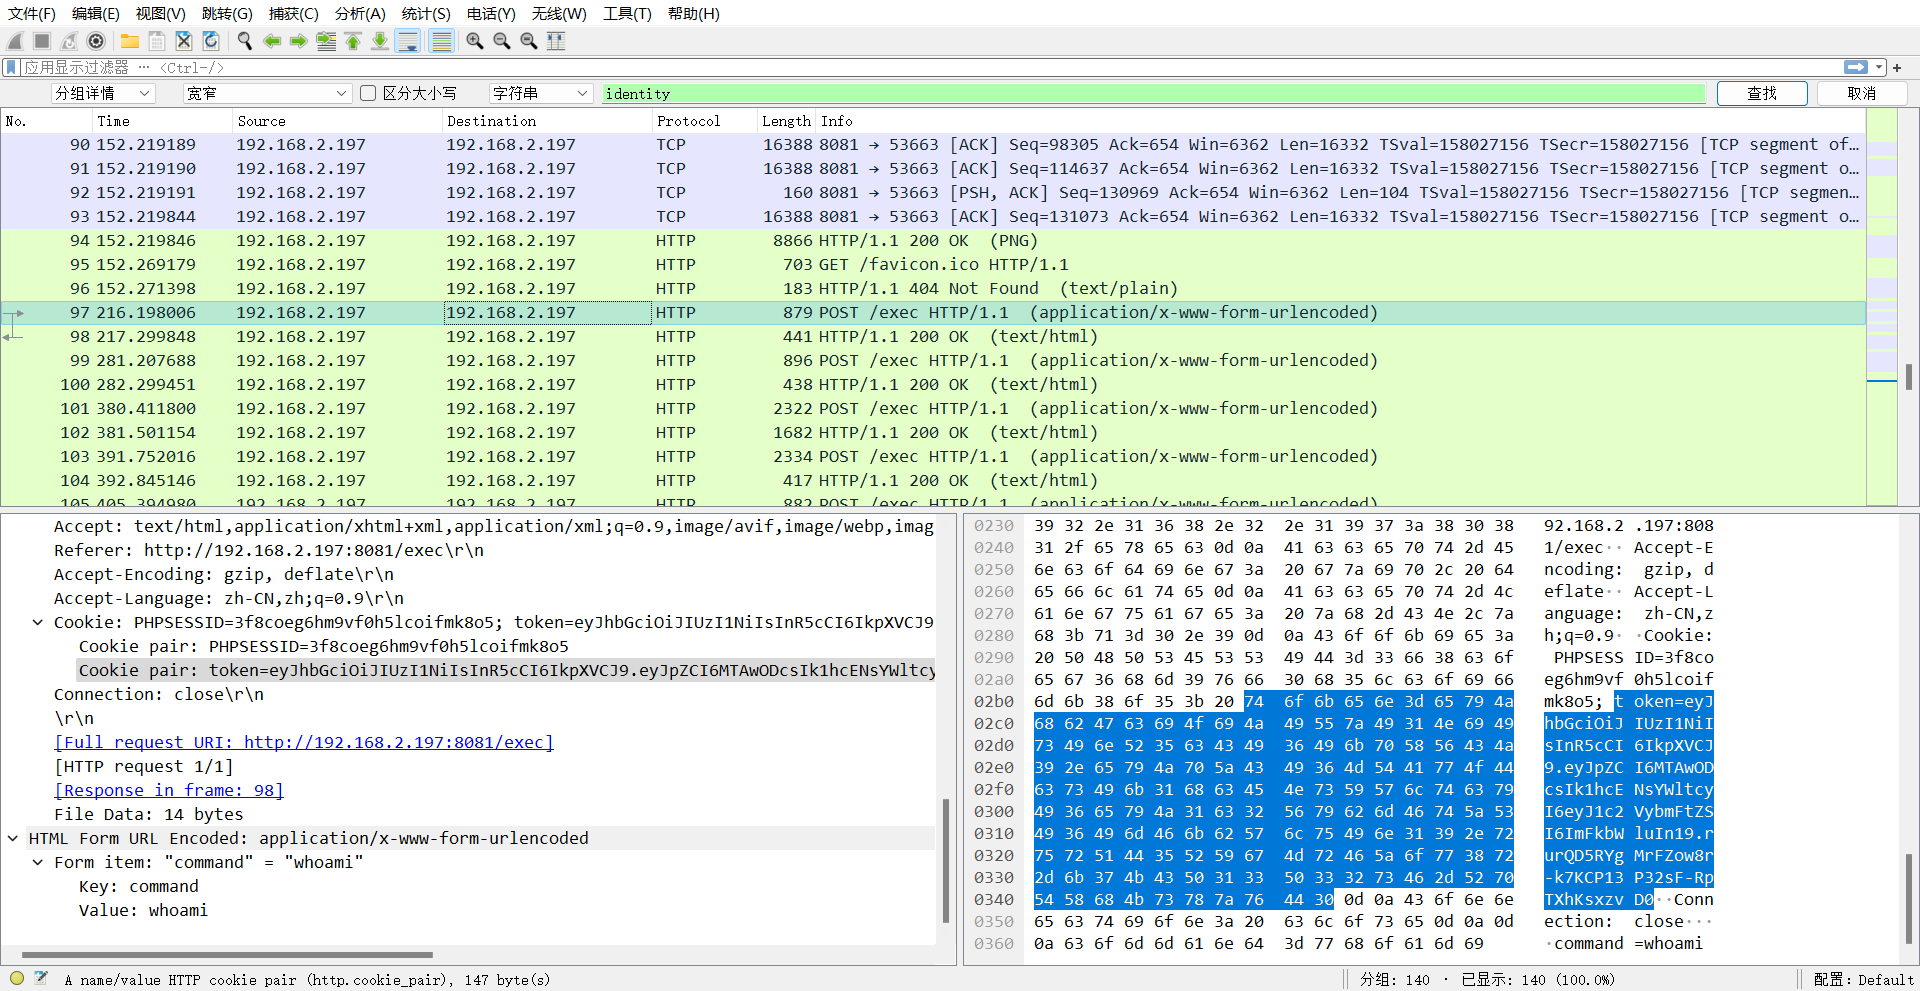Select packet 95 GET /favicon.ico row
Image resolution: width=1920 pixels, height=991 pixels.
(933, 265)
